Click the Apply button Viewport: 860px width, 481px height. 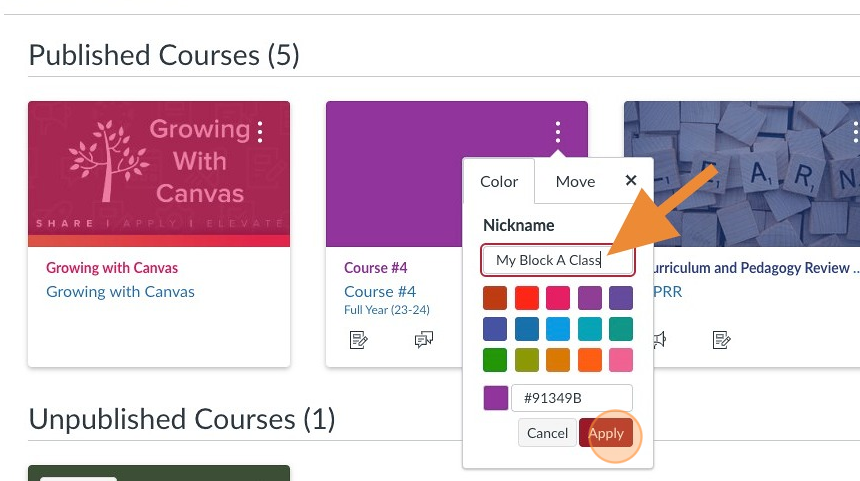[606, 433]
